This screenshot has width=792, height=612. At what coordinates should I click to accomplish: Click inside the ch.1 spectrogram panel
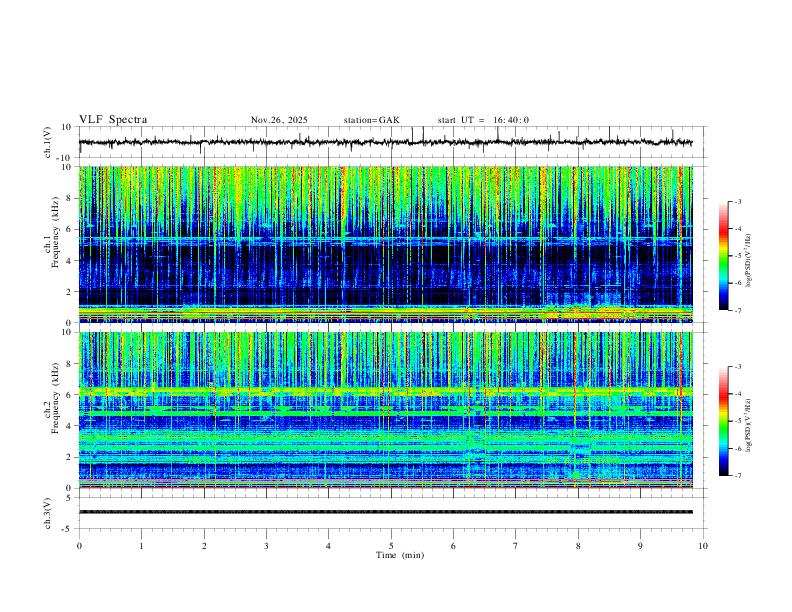pos(386,244)
